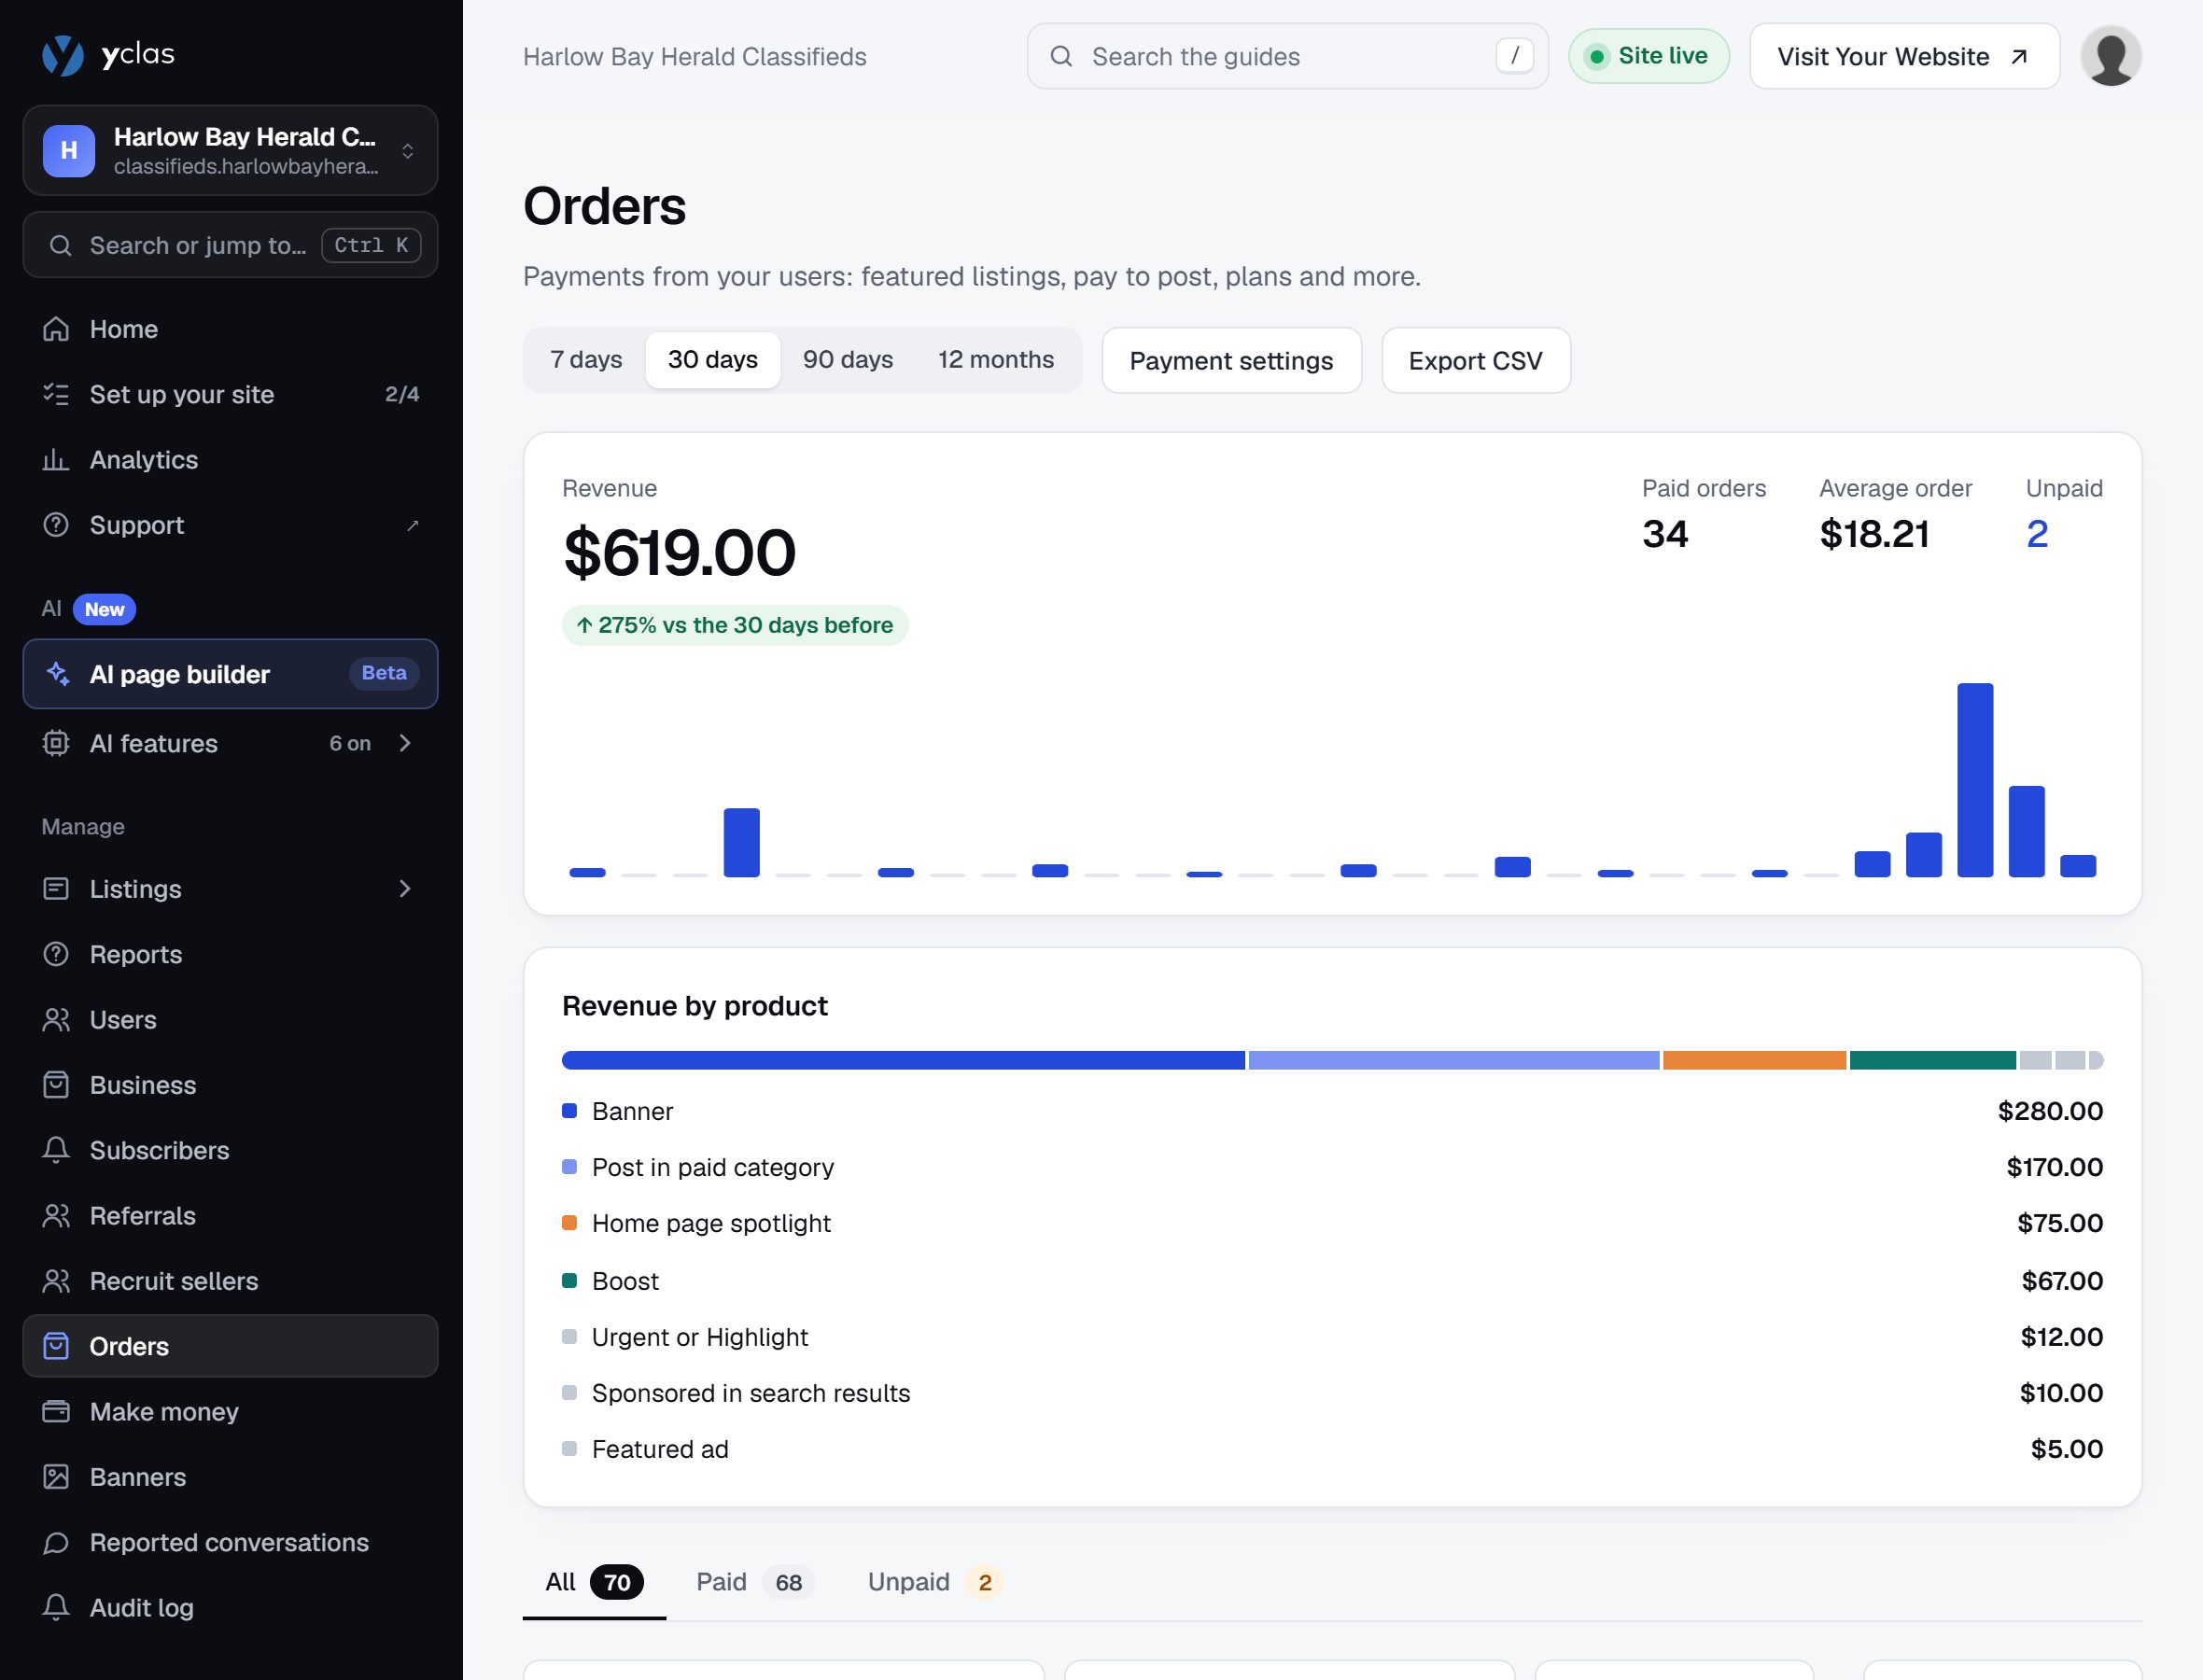
Task: Click the AI features chip icon
Action: [x=56, y=743]
